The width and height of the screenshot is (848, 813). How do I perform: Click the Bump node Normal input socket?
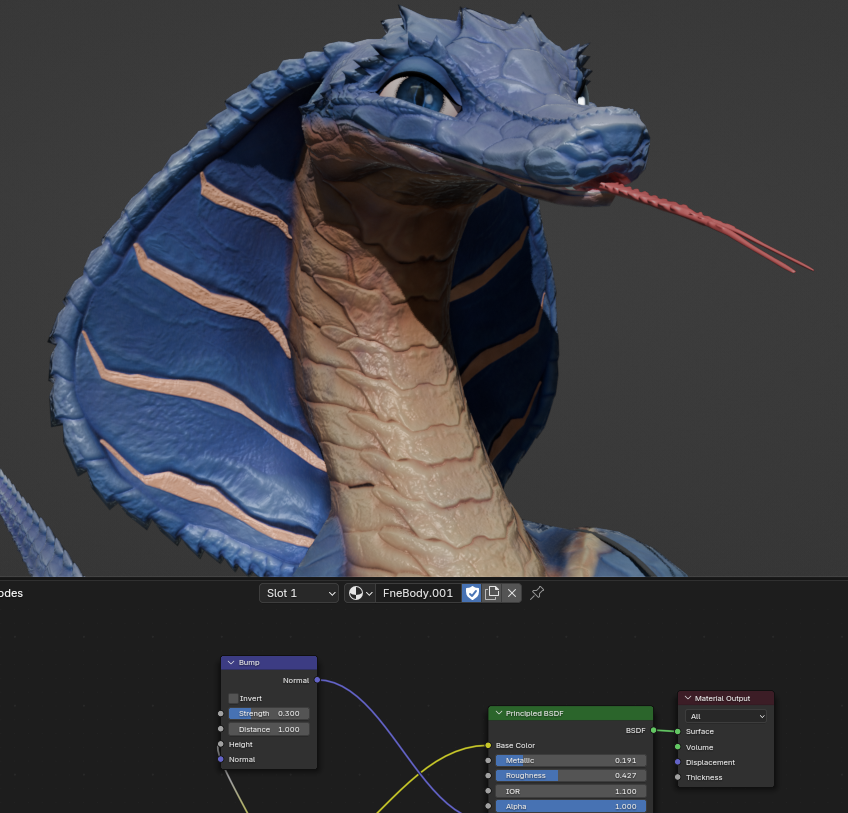pos(221,759)
